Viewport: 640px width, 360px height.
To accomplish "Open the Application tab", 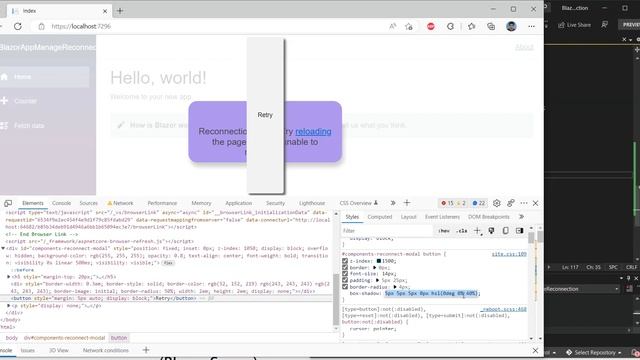I will (x=238, y=203).
